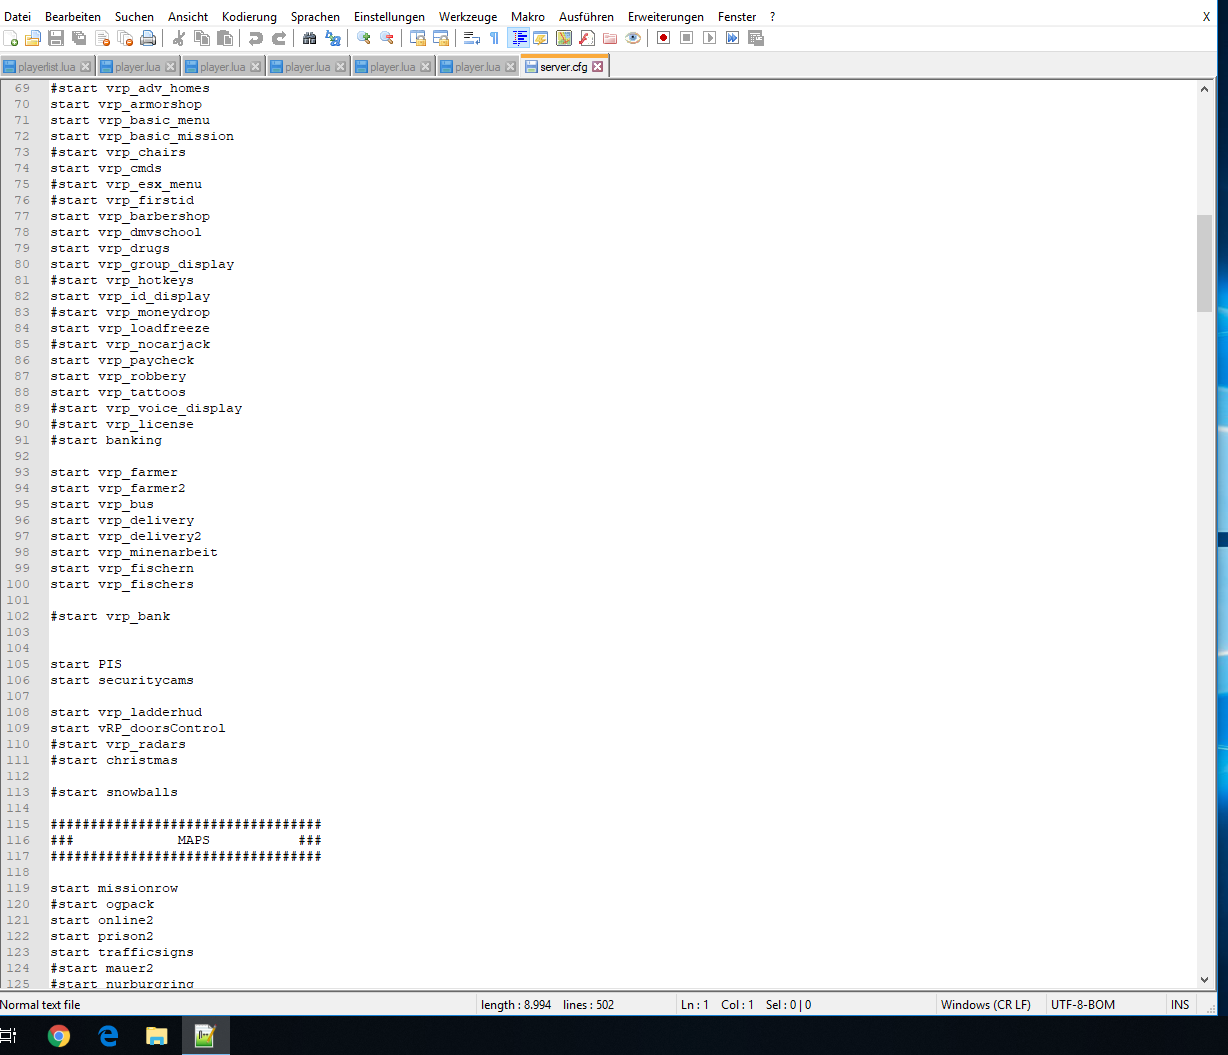Image resolution: width=1228 pixels, height=1055 pixels.
Task: Open the Function List icon
Action: [587, 38]
